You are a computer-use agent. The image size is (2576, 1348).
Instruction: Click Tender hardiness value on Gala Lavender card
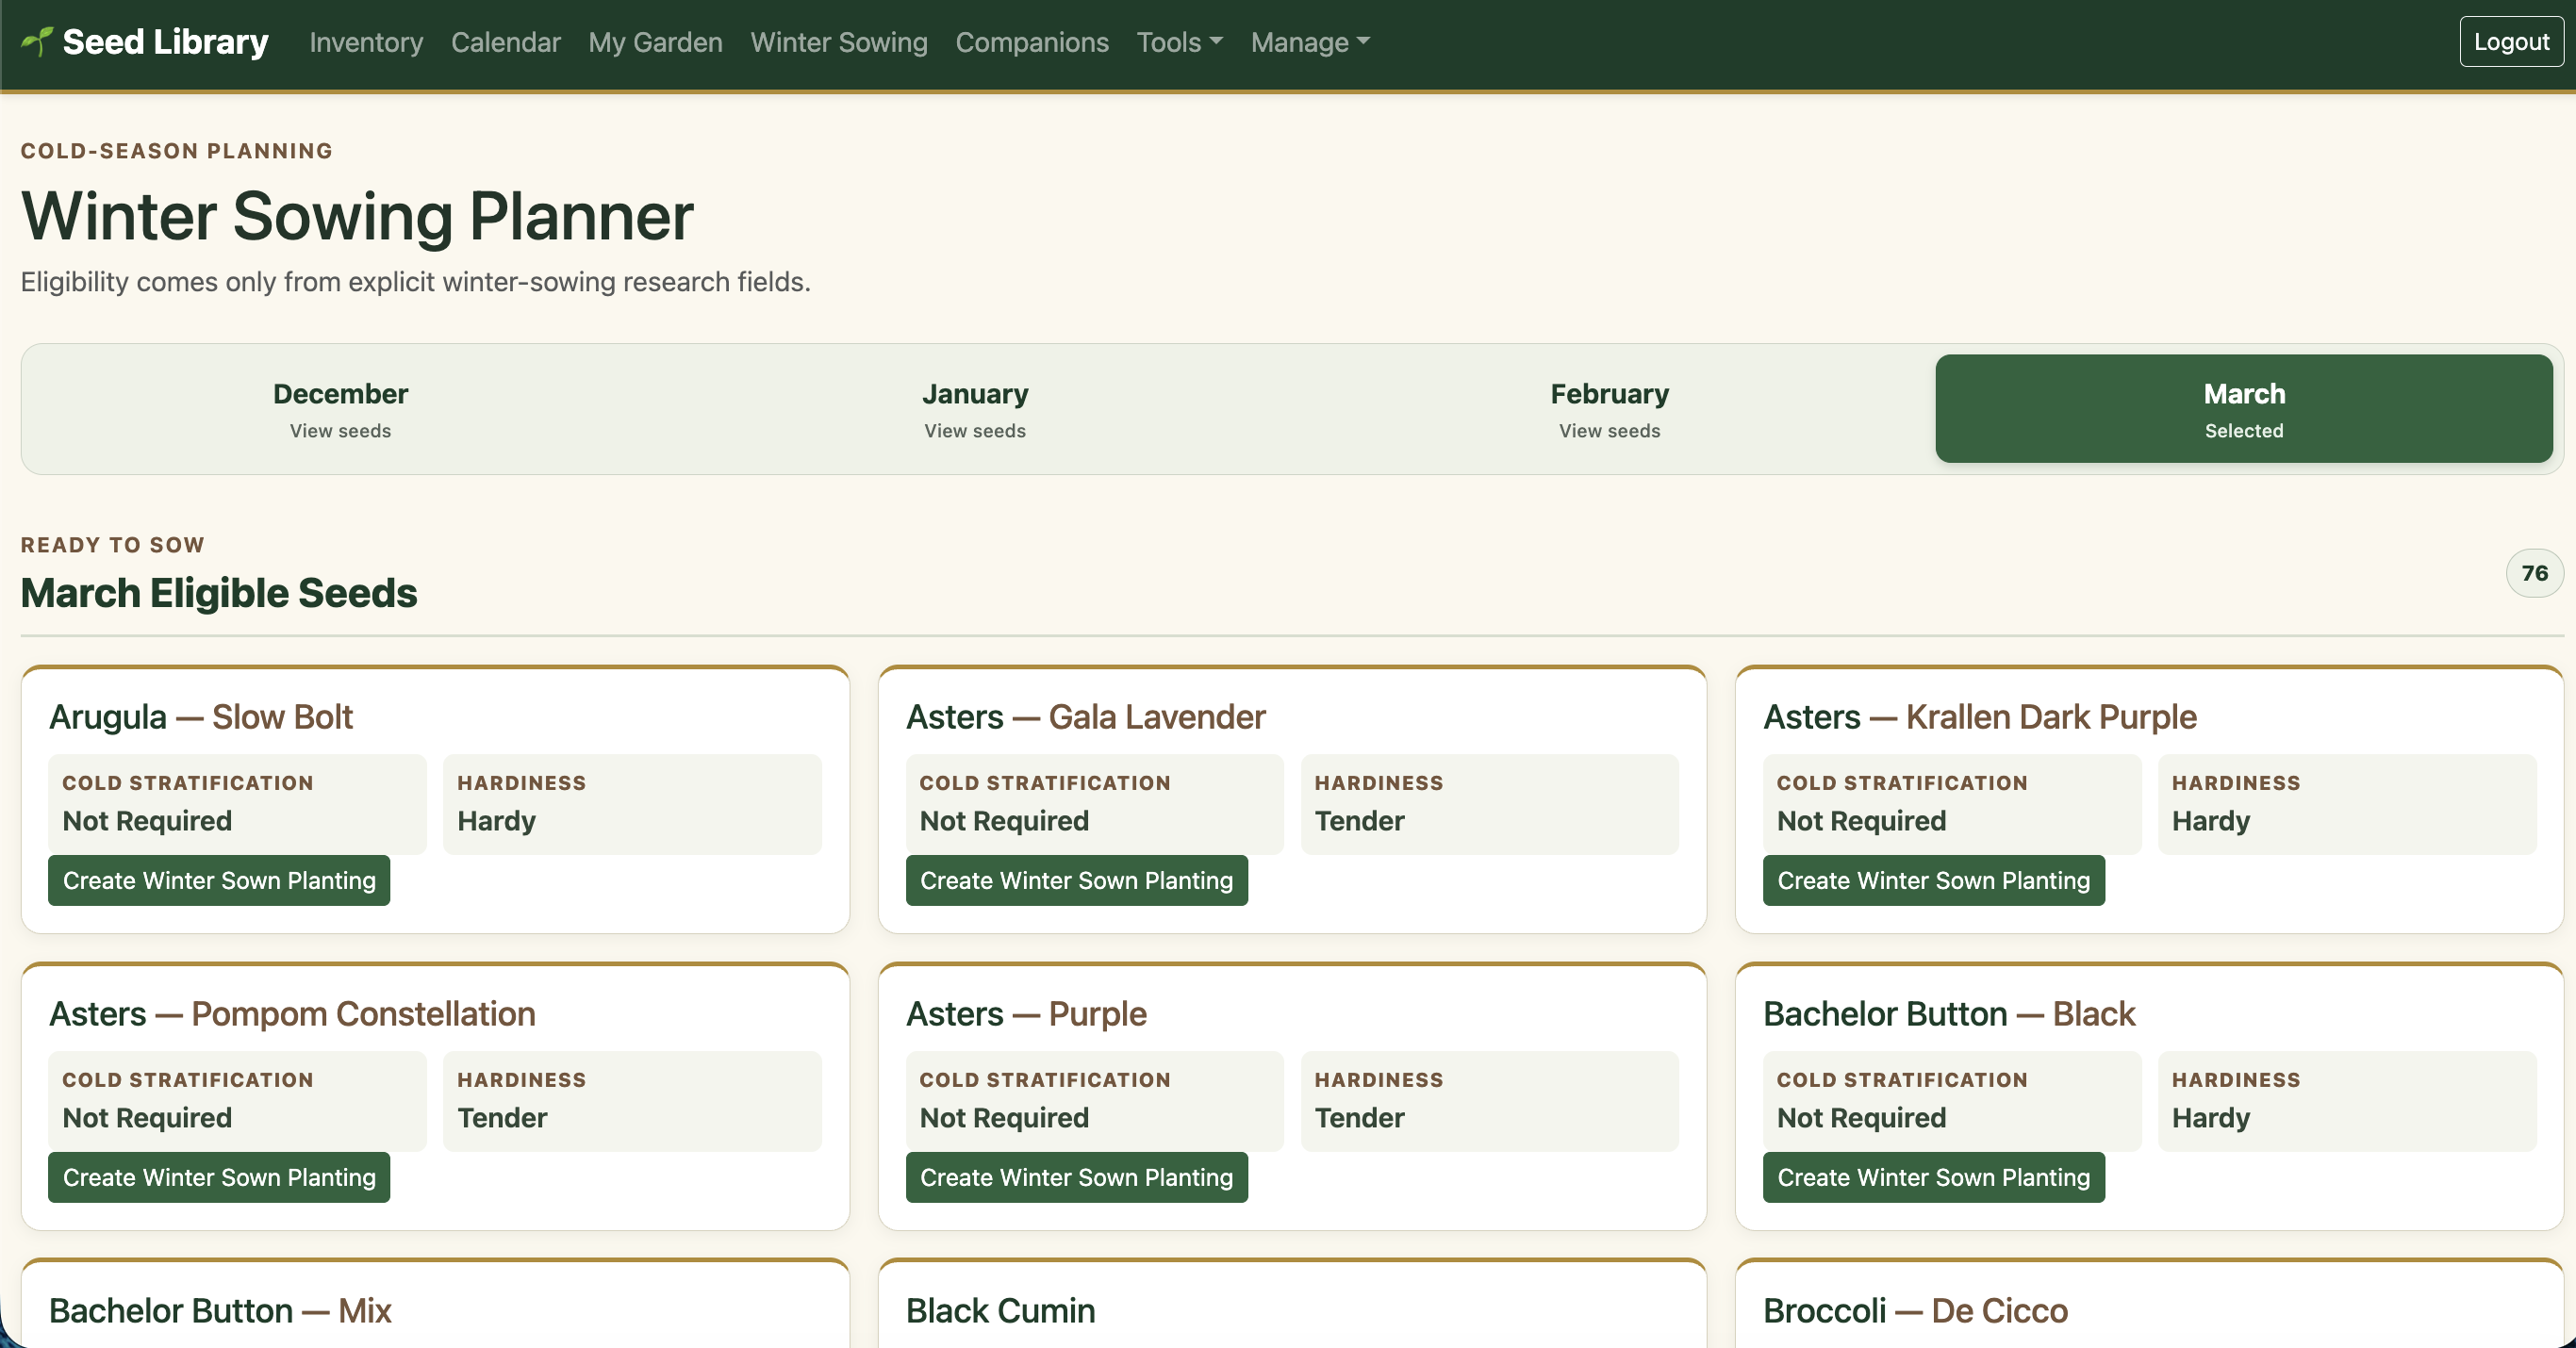[1359, 821]
